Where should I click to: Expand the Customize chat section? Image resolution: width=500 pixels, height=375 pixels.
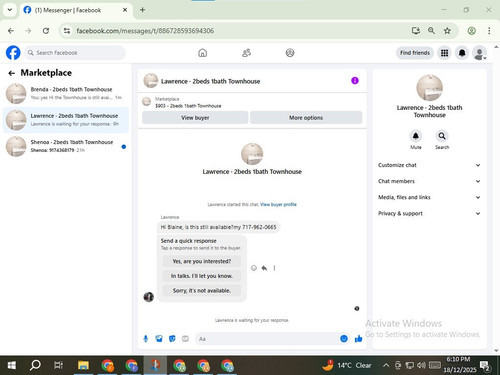click(x=429, y=165)
